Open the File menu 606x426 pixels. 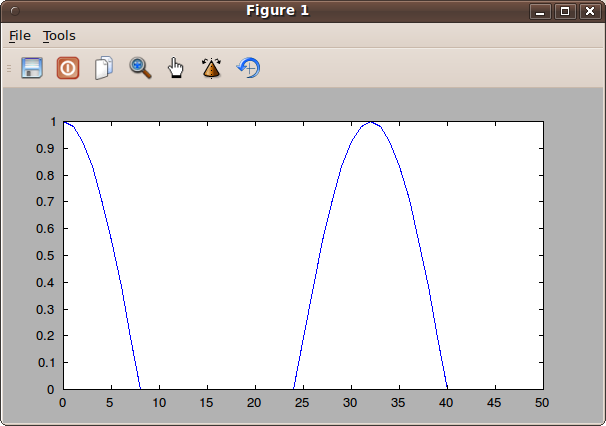tap(20, 36)
